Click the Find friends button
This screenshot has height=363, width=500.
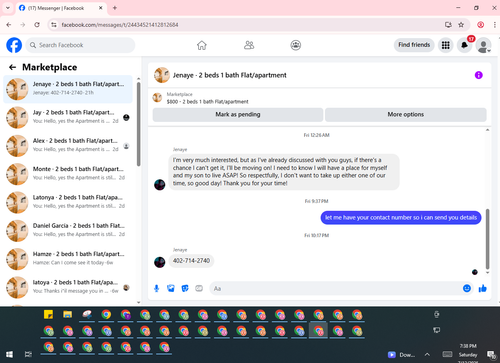414,45
